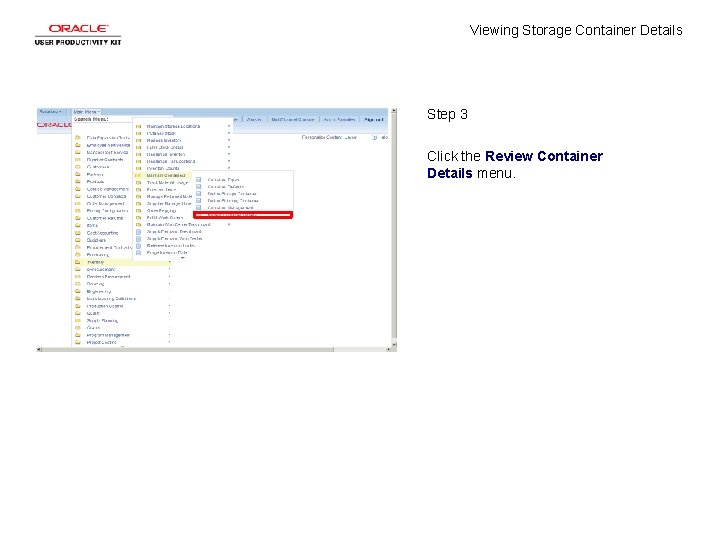Open the Favorites dropdown

coord(51,112)
